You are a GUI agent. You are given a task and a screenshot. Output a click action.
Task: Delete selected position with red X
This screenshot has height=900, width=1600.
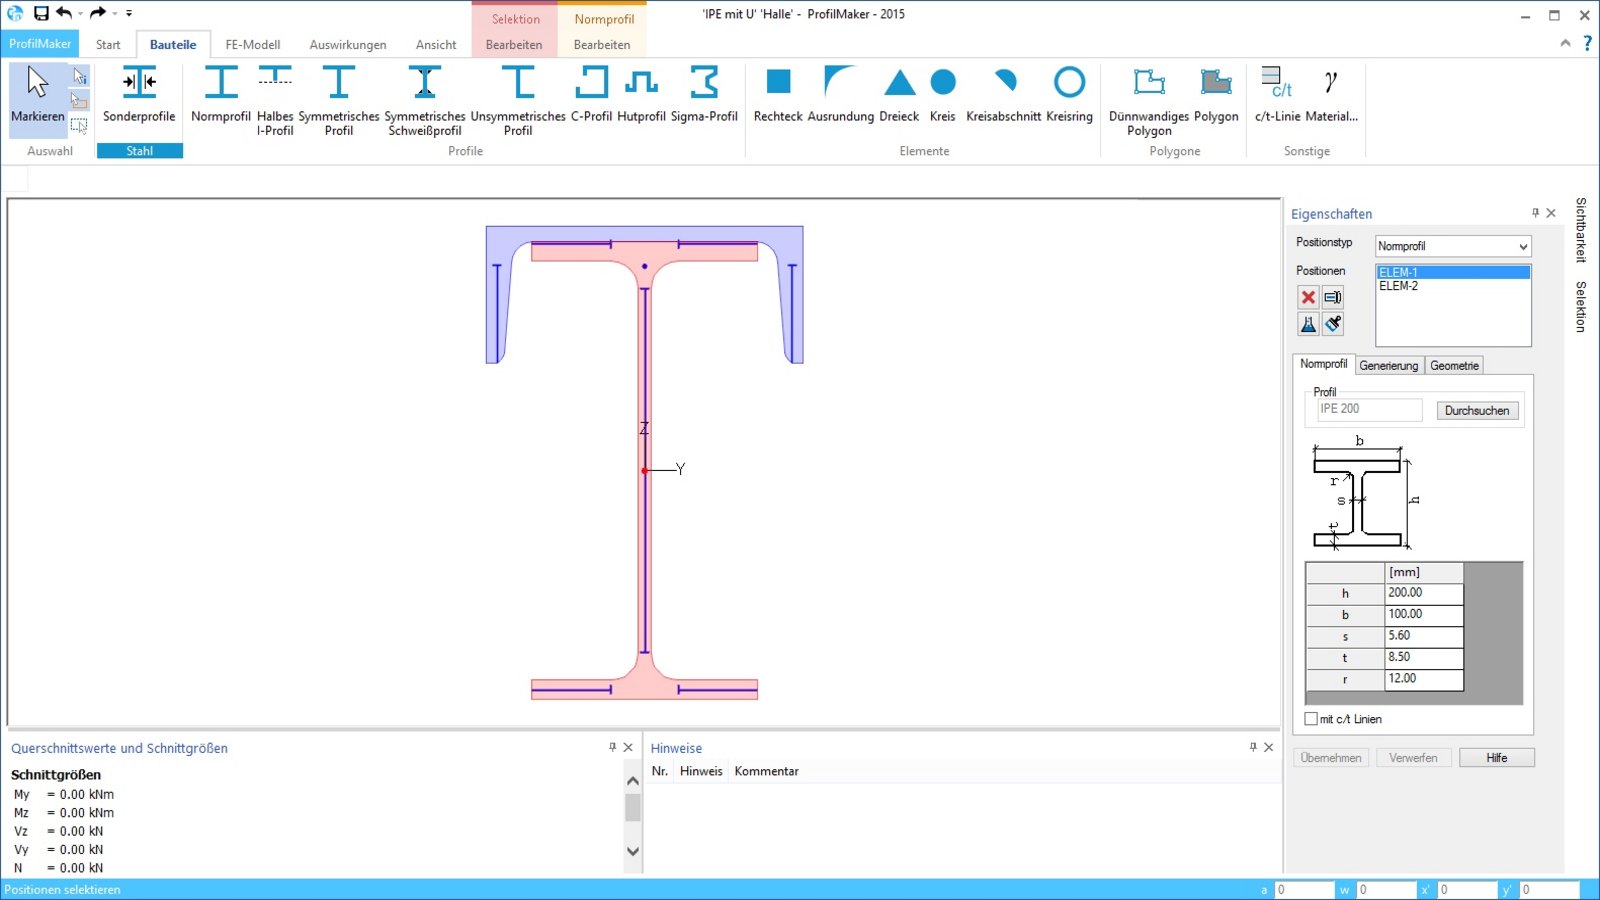click(x=1308, y=297)
